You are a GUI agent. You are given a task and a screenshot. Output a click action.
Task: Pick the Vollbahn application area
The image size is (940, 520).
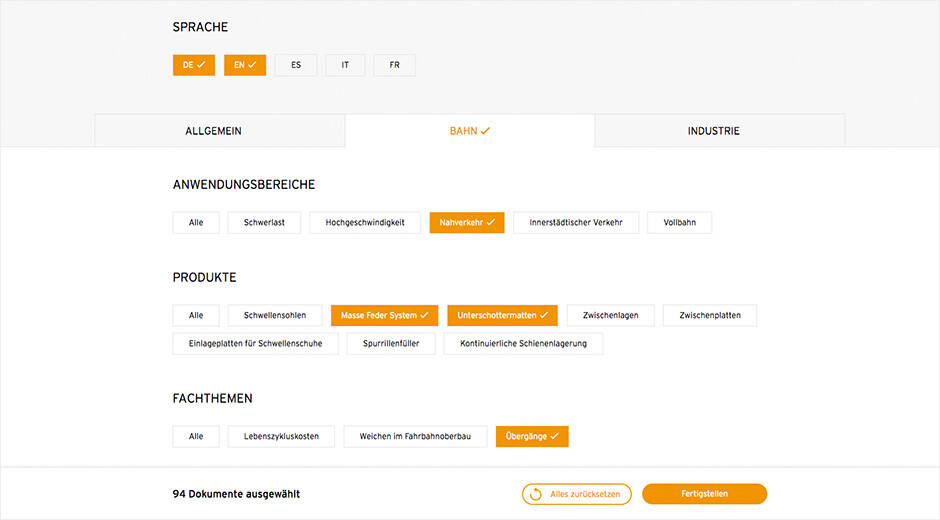[679, 222]
